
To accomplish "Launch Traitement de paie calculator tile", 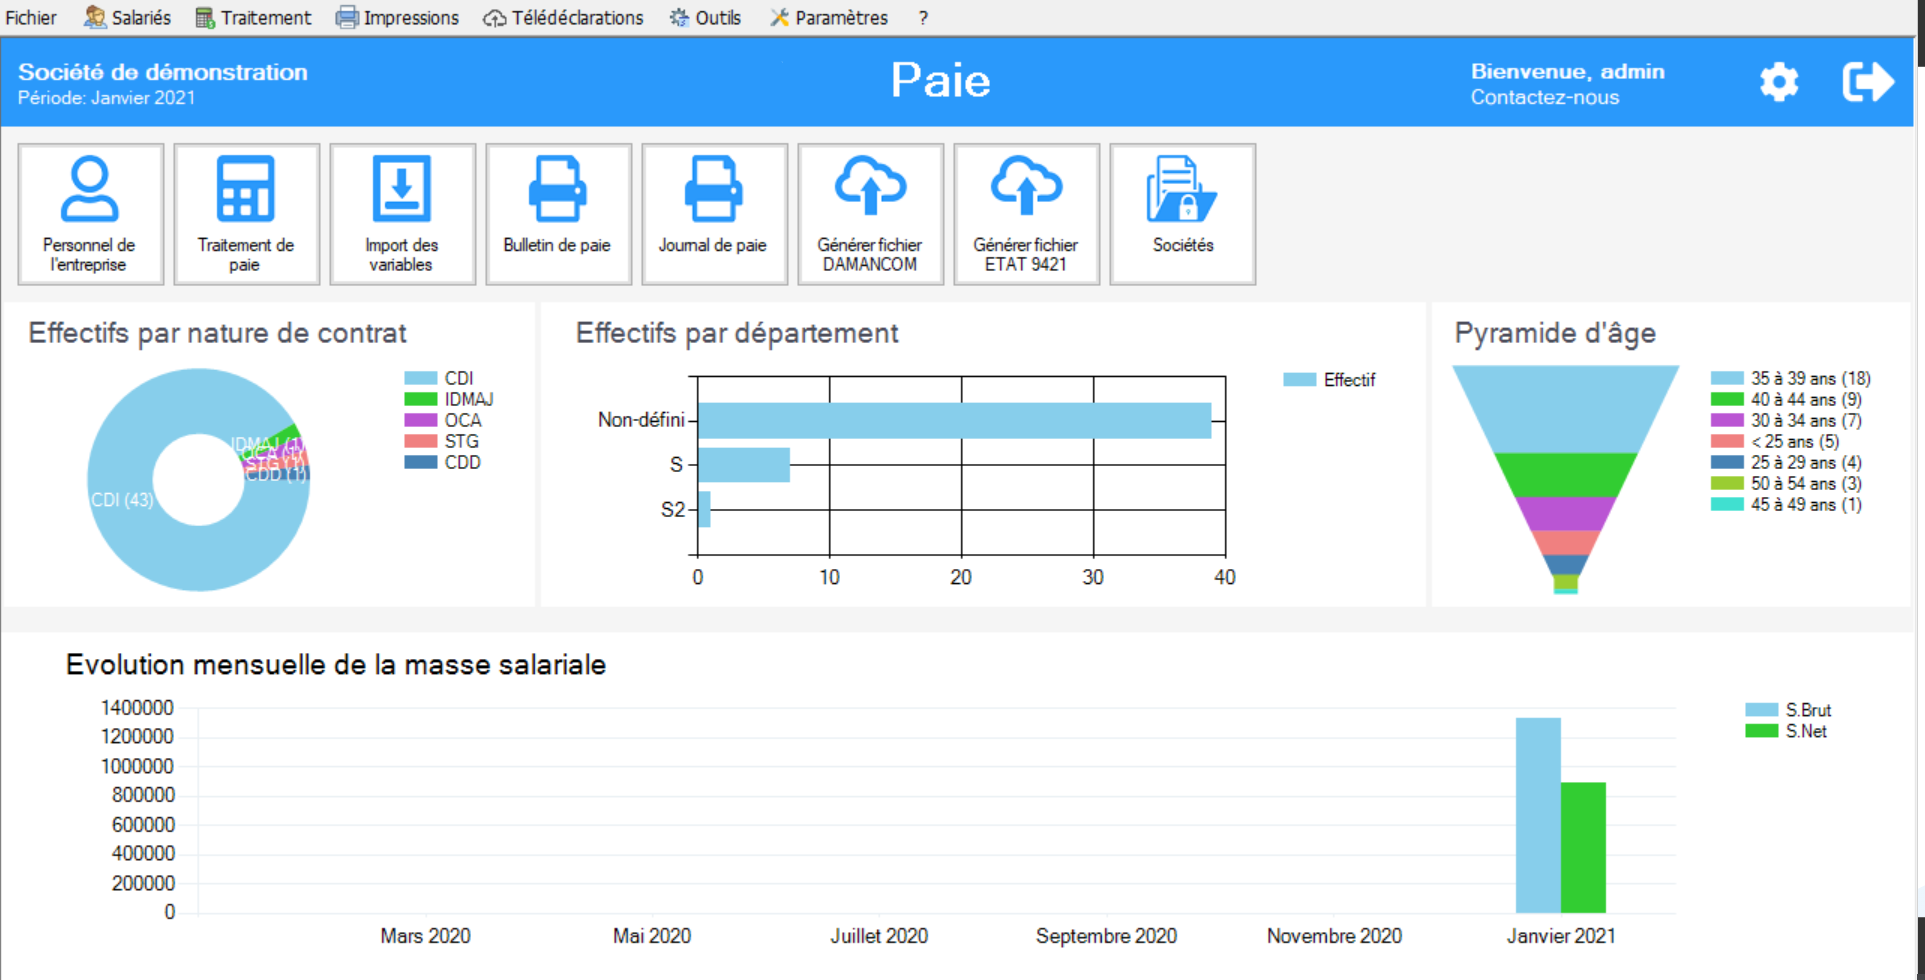I will pyautogui.click(x=246, y=214).
